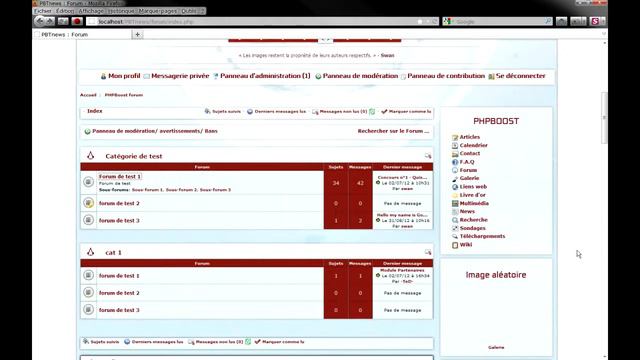Click the red record button in the browser toolbar
The width and height of the screenshot is (640, 360).
pos(77,21)
